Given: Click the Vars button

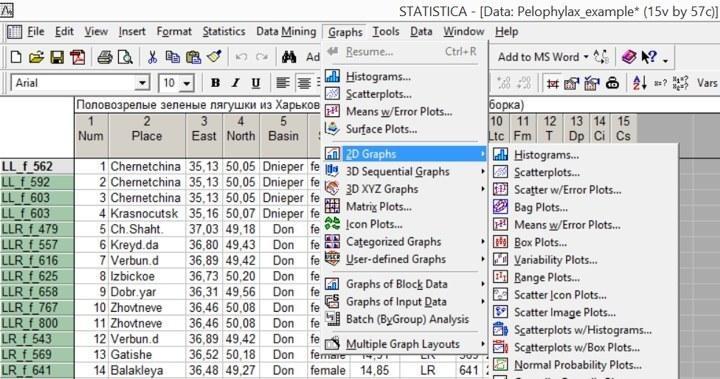Looking at the screenshot, I should pyautogui.click(x=707, y=83).
